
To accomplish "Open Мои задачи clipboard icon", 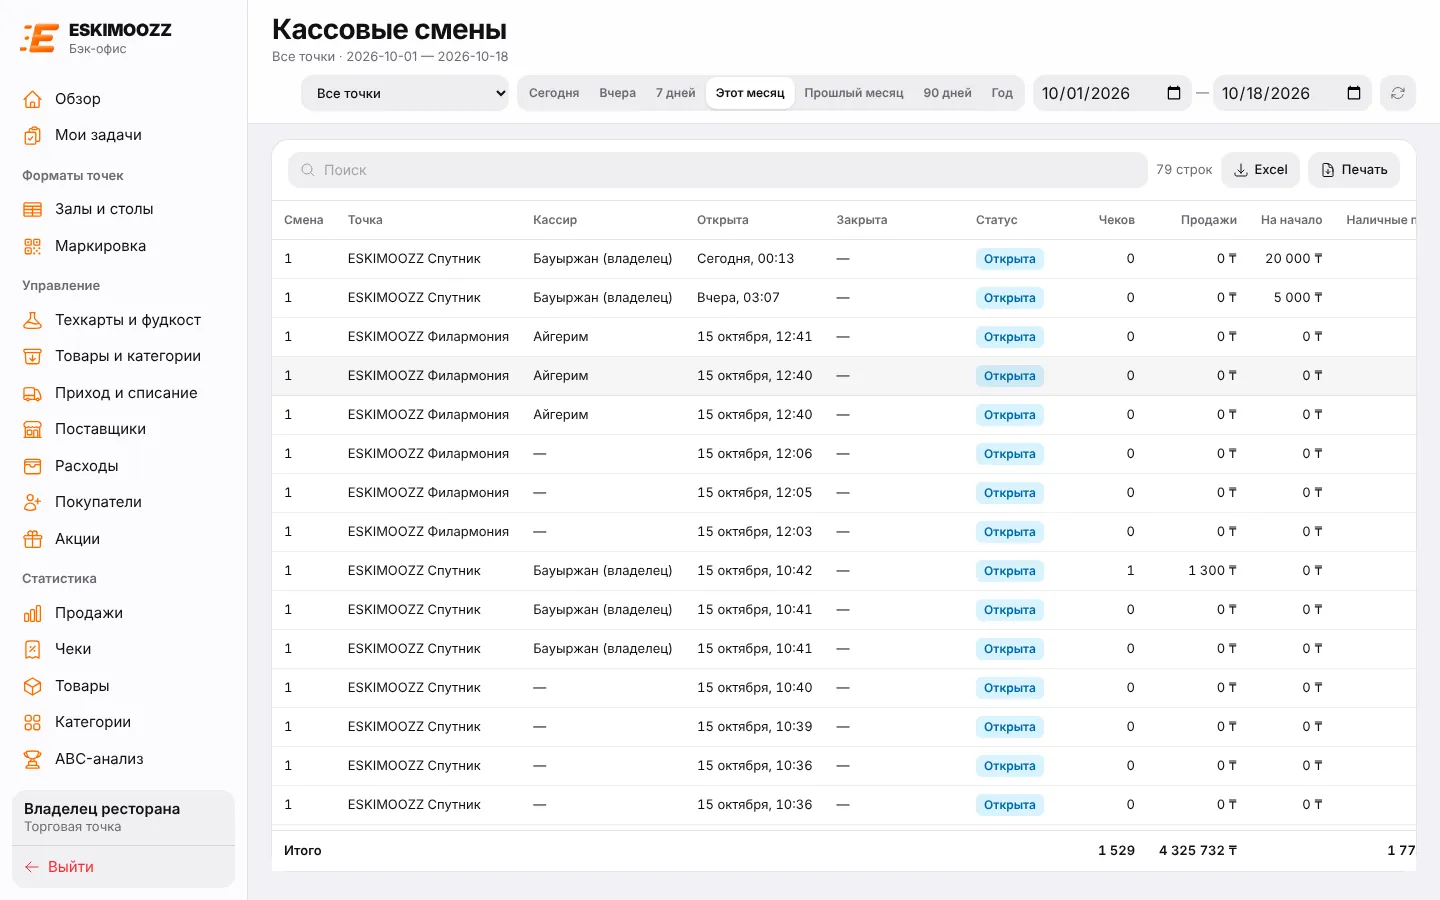I will coord(33,135).
